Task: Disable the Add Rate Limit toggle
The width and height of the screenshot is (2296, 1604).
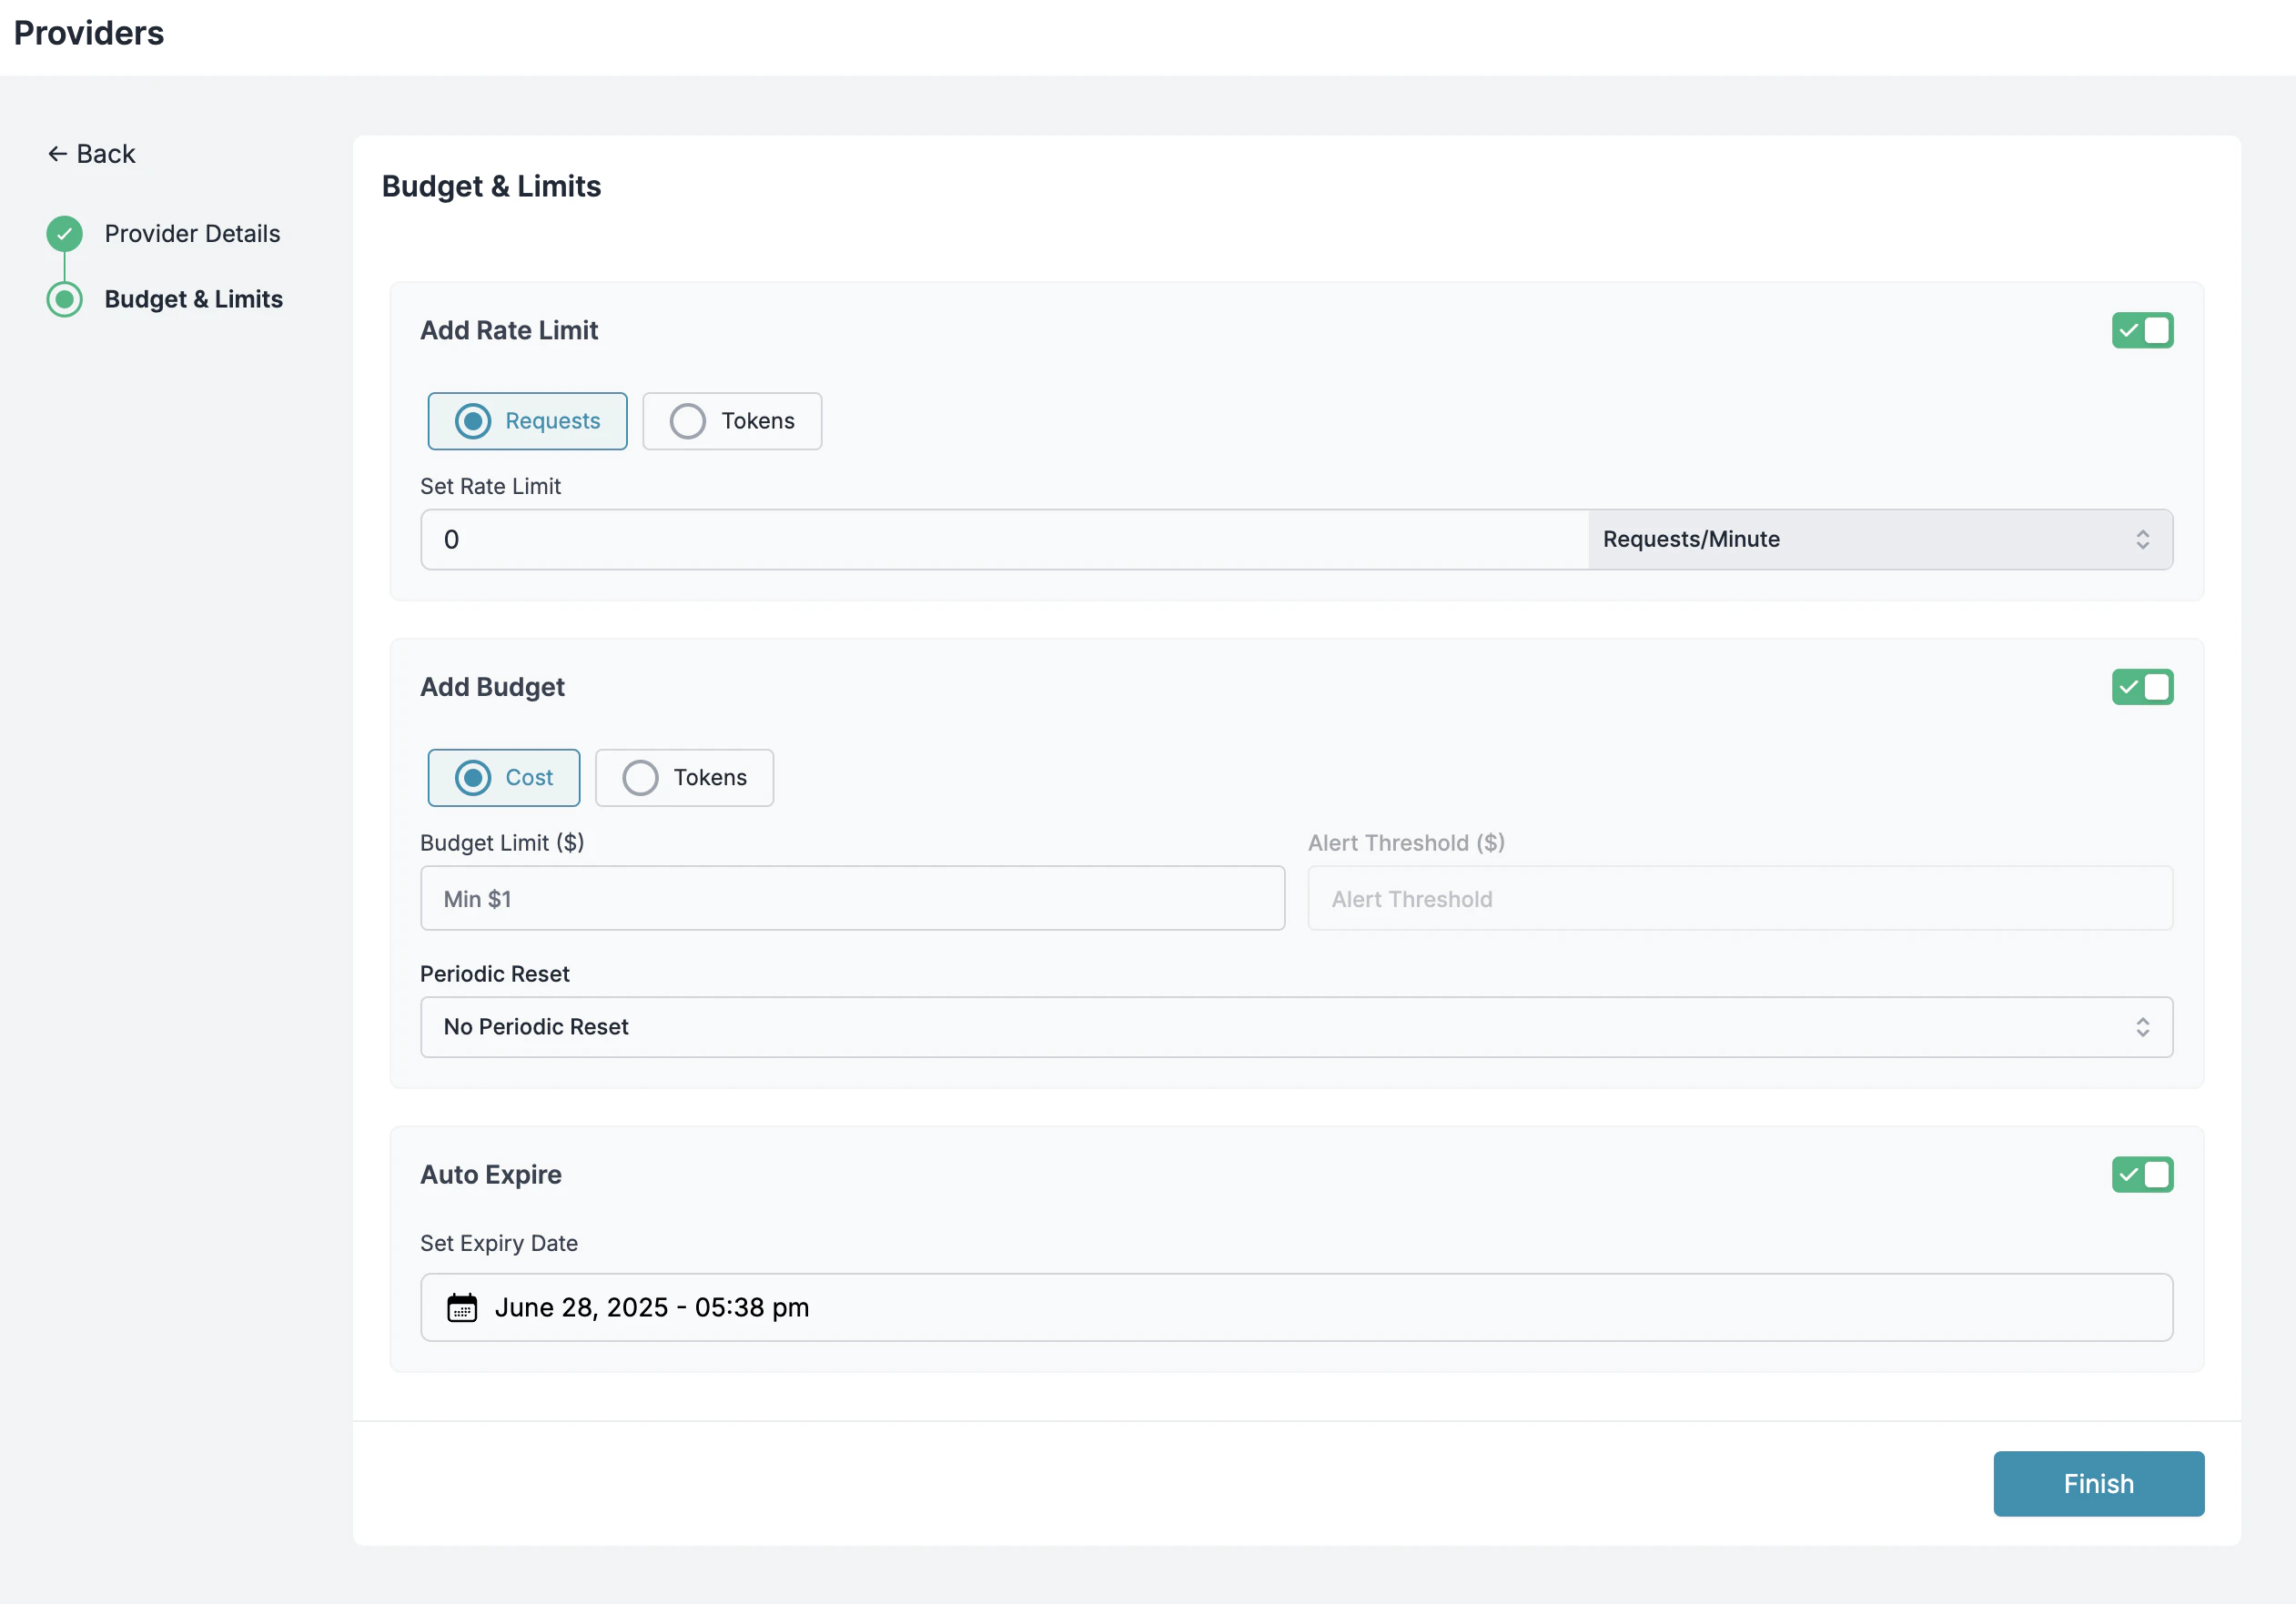Action: point(2142,330)
